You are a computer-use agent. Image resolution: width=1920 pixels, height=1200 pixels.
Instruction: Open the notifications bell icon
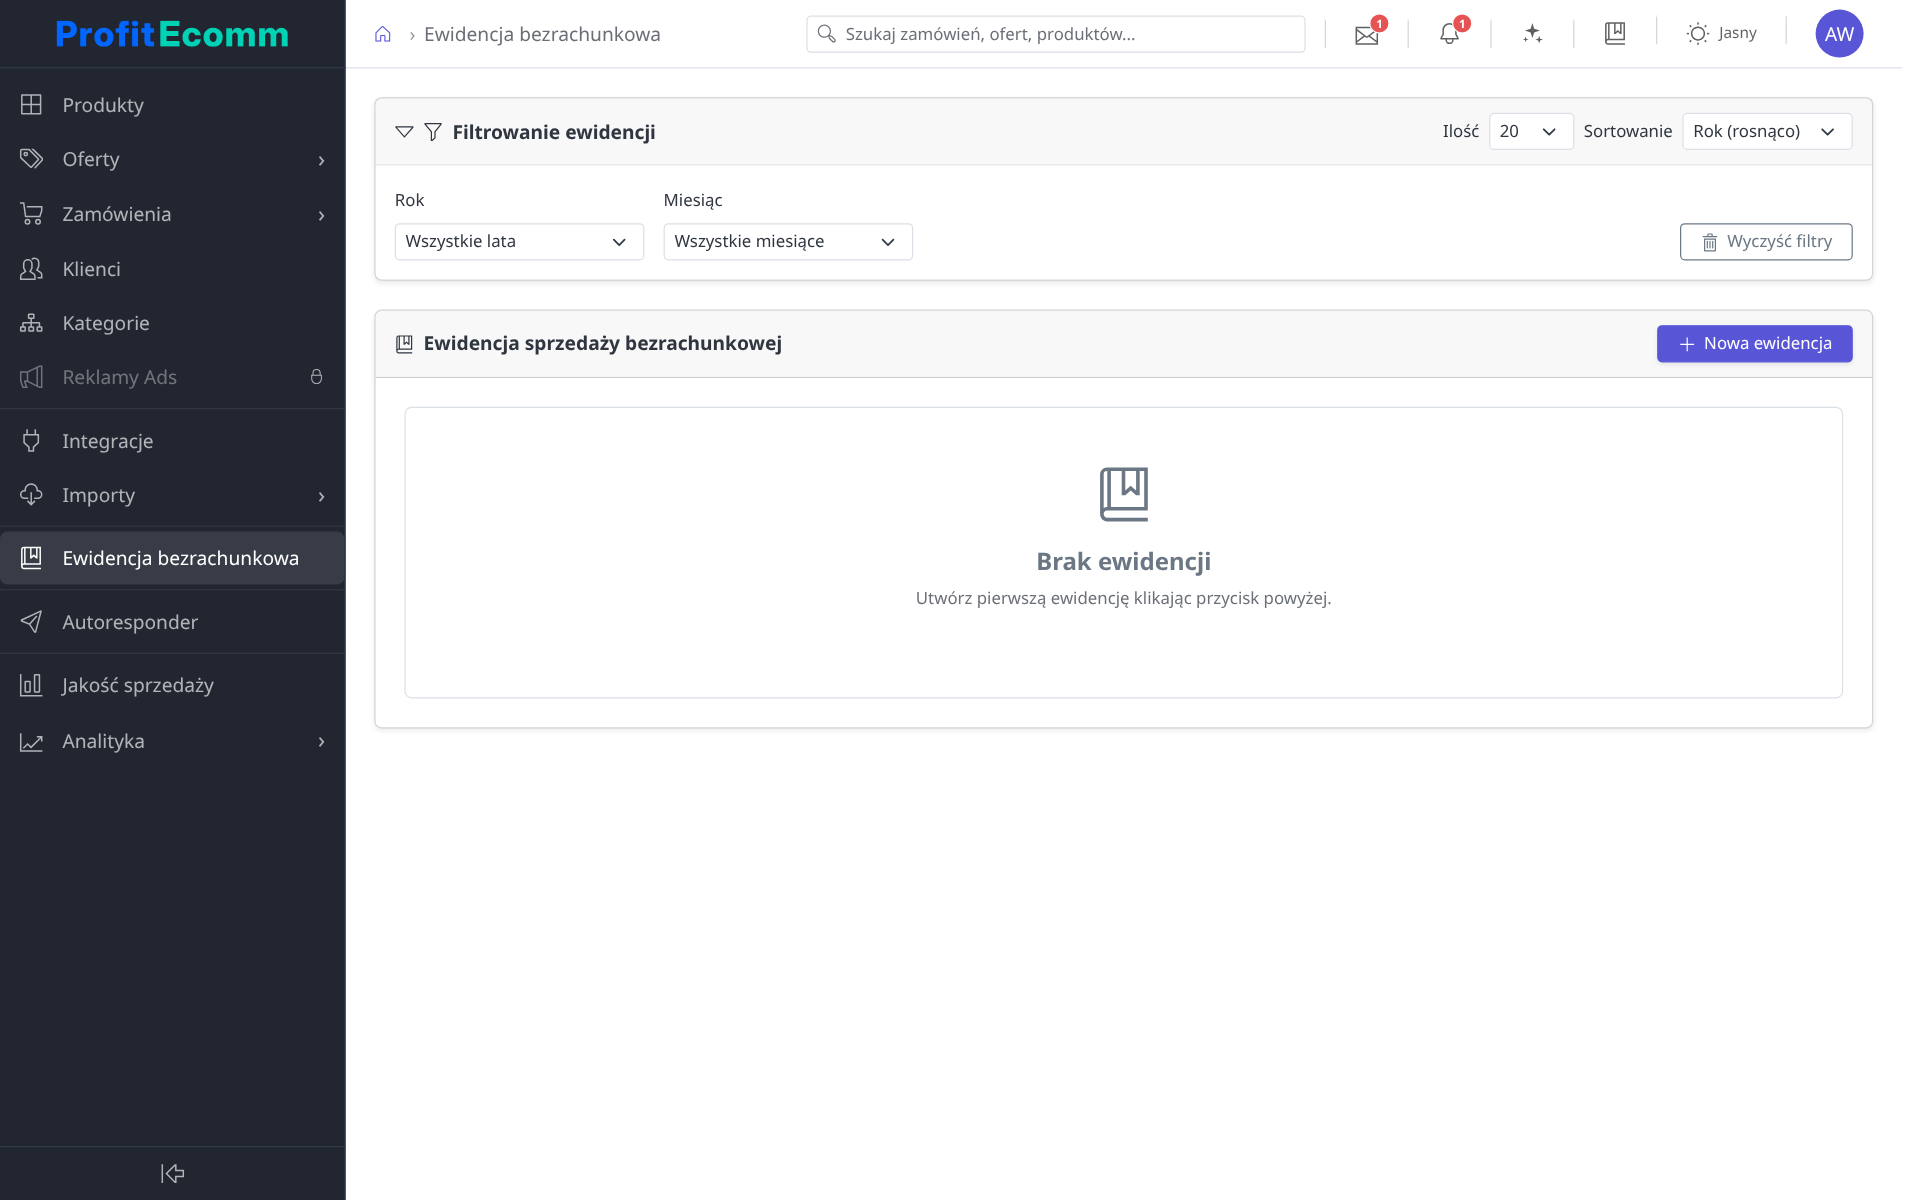tap(1449, 34)
